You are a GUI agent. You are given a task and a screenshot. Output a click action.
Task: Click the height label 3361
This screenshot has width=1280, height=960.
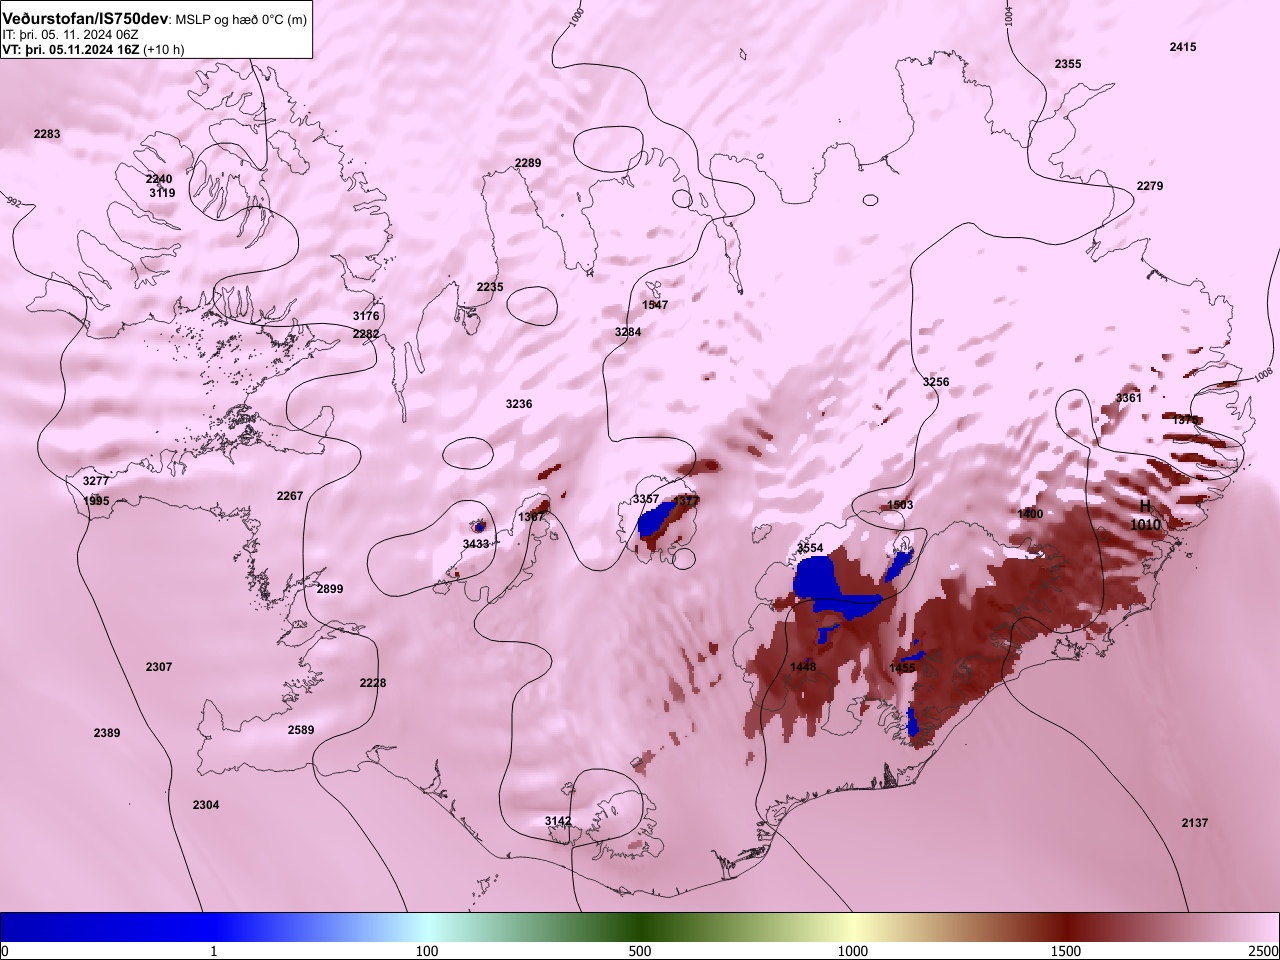(1129, 398)
